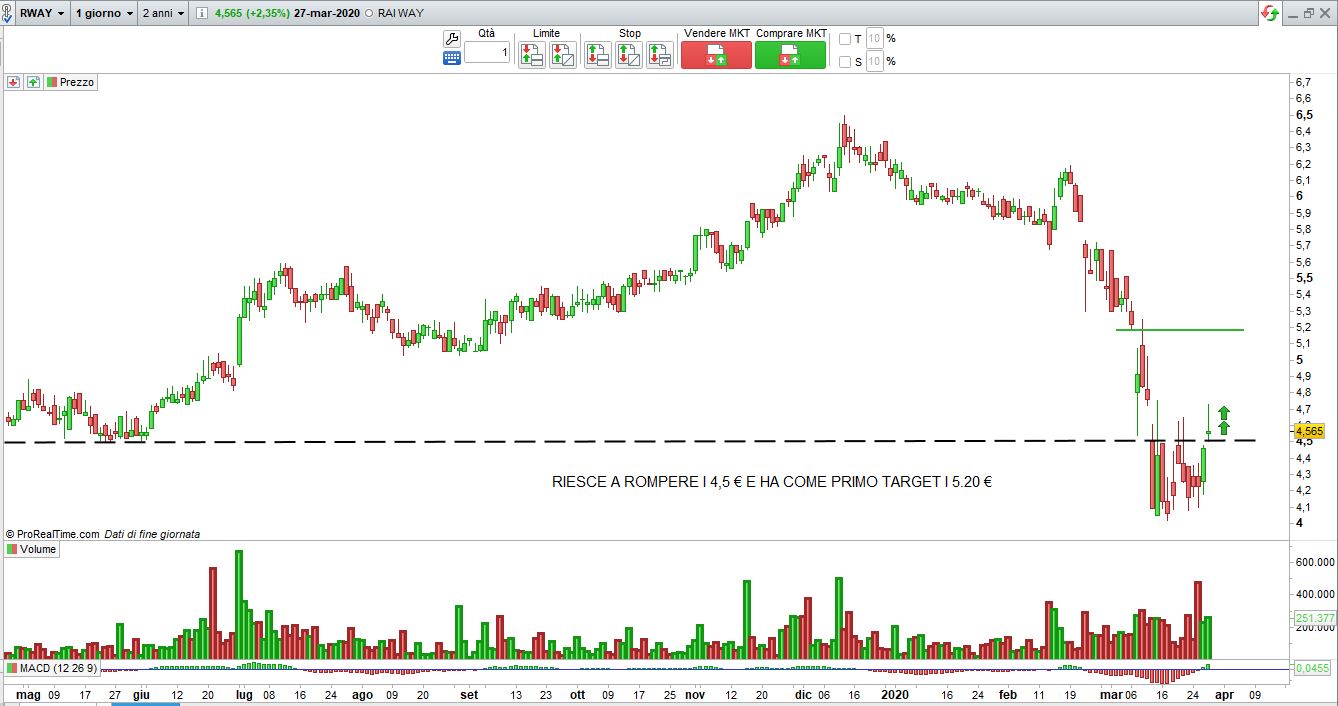Click the blue keyboard shortcuts icon
This screenshot has height=706, width=1338.
tap(451, 58)
